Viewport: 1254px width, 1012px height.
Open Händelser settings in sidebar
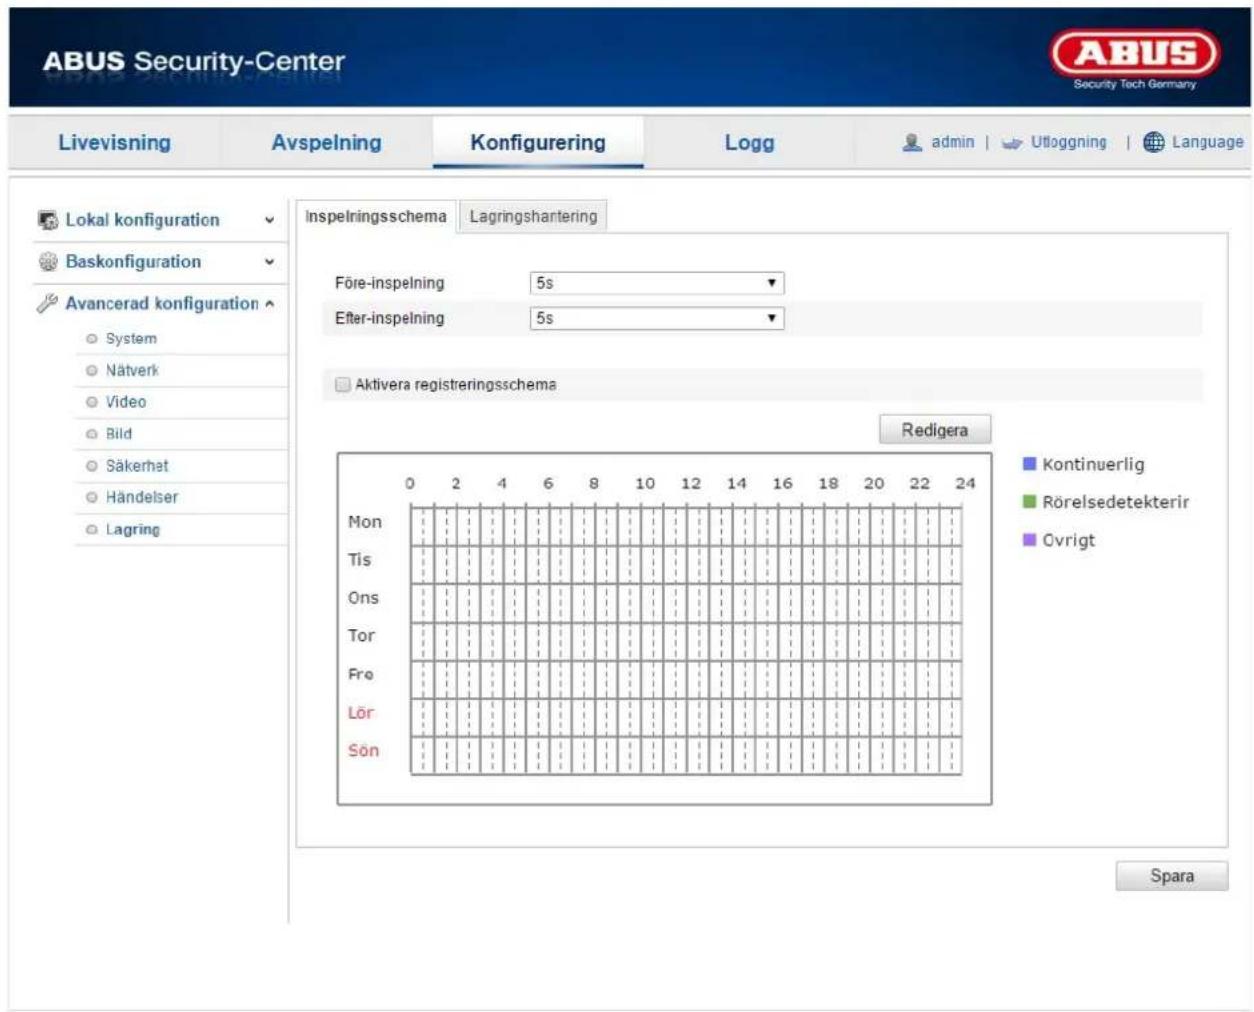[142, 497]
